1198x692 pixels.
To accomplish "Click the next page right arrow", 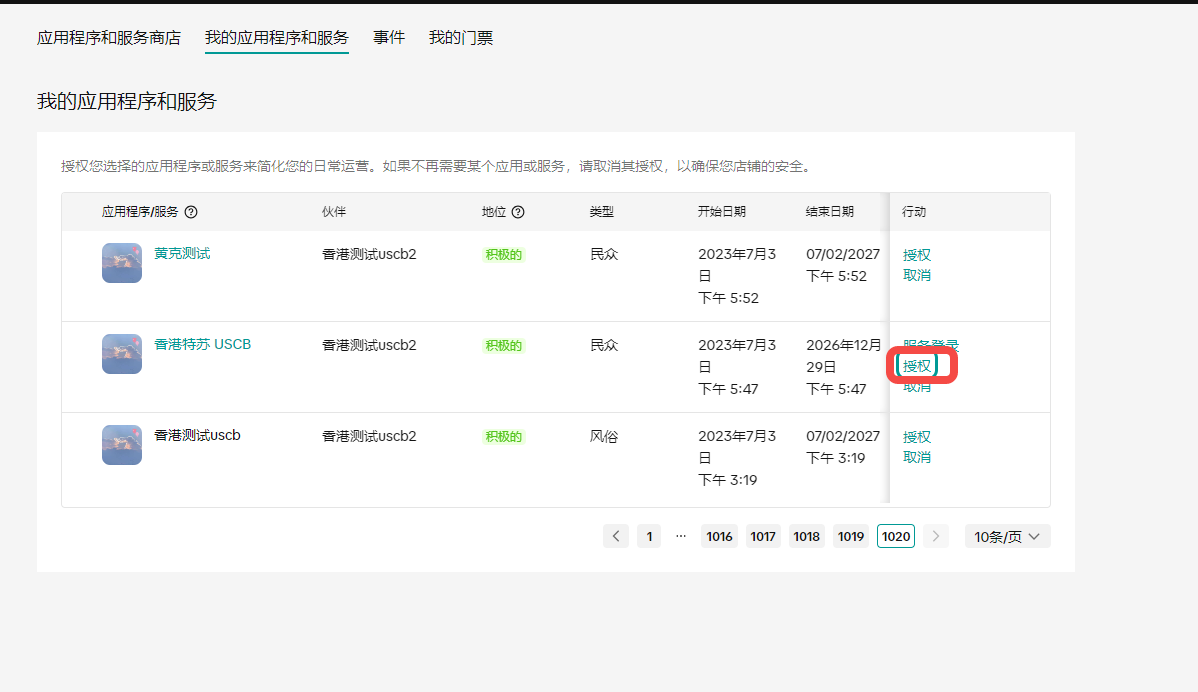I will click(936, 536).
